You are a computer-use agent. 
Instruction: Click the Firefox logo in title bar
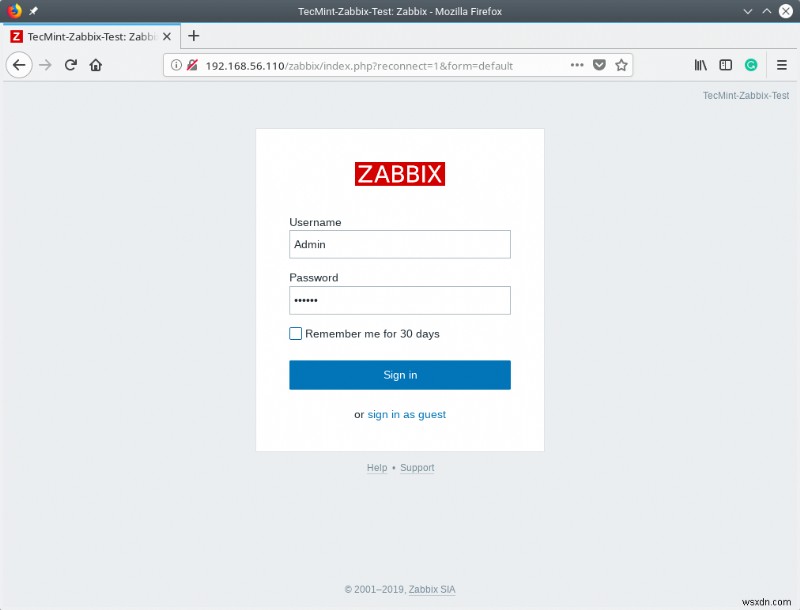click(x=14, y=11)
